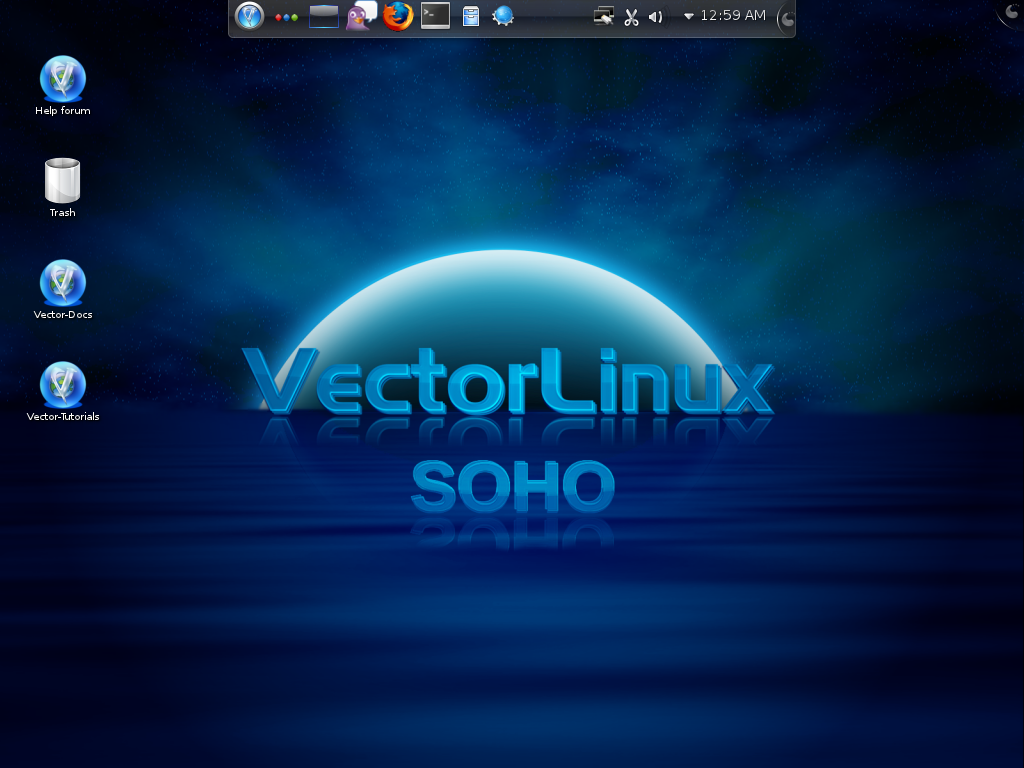Open the screenshot capture tool
The image size is (1024, 768).
click(x=604, y=16)
